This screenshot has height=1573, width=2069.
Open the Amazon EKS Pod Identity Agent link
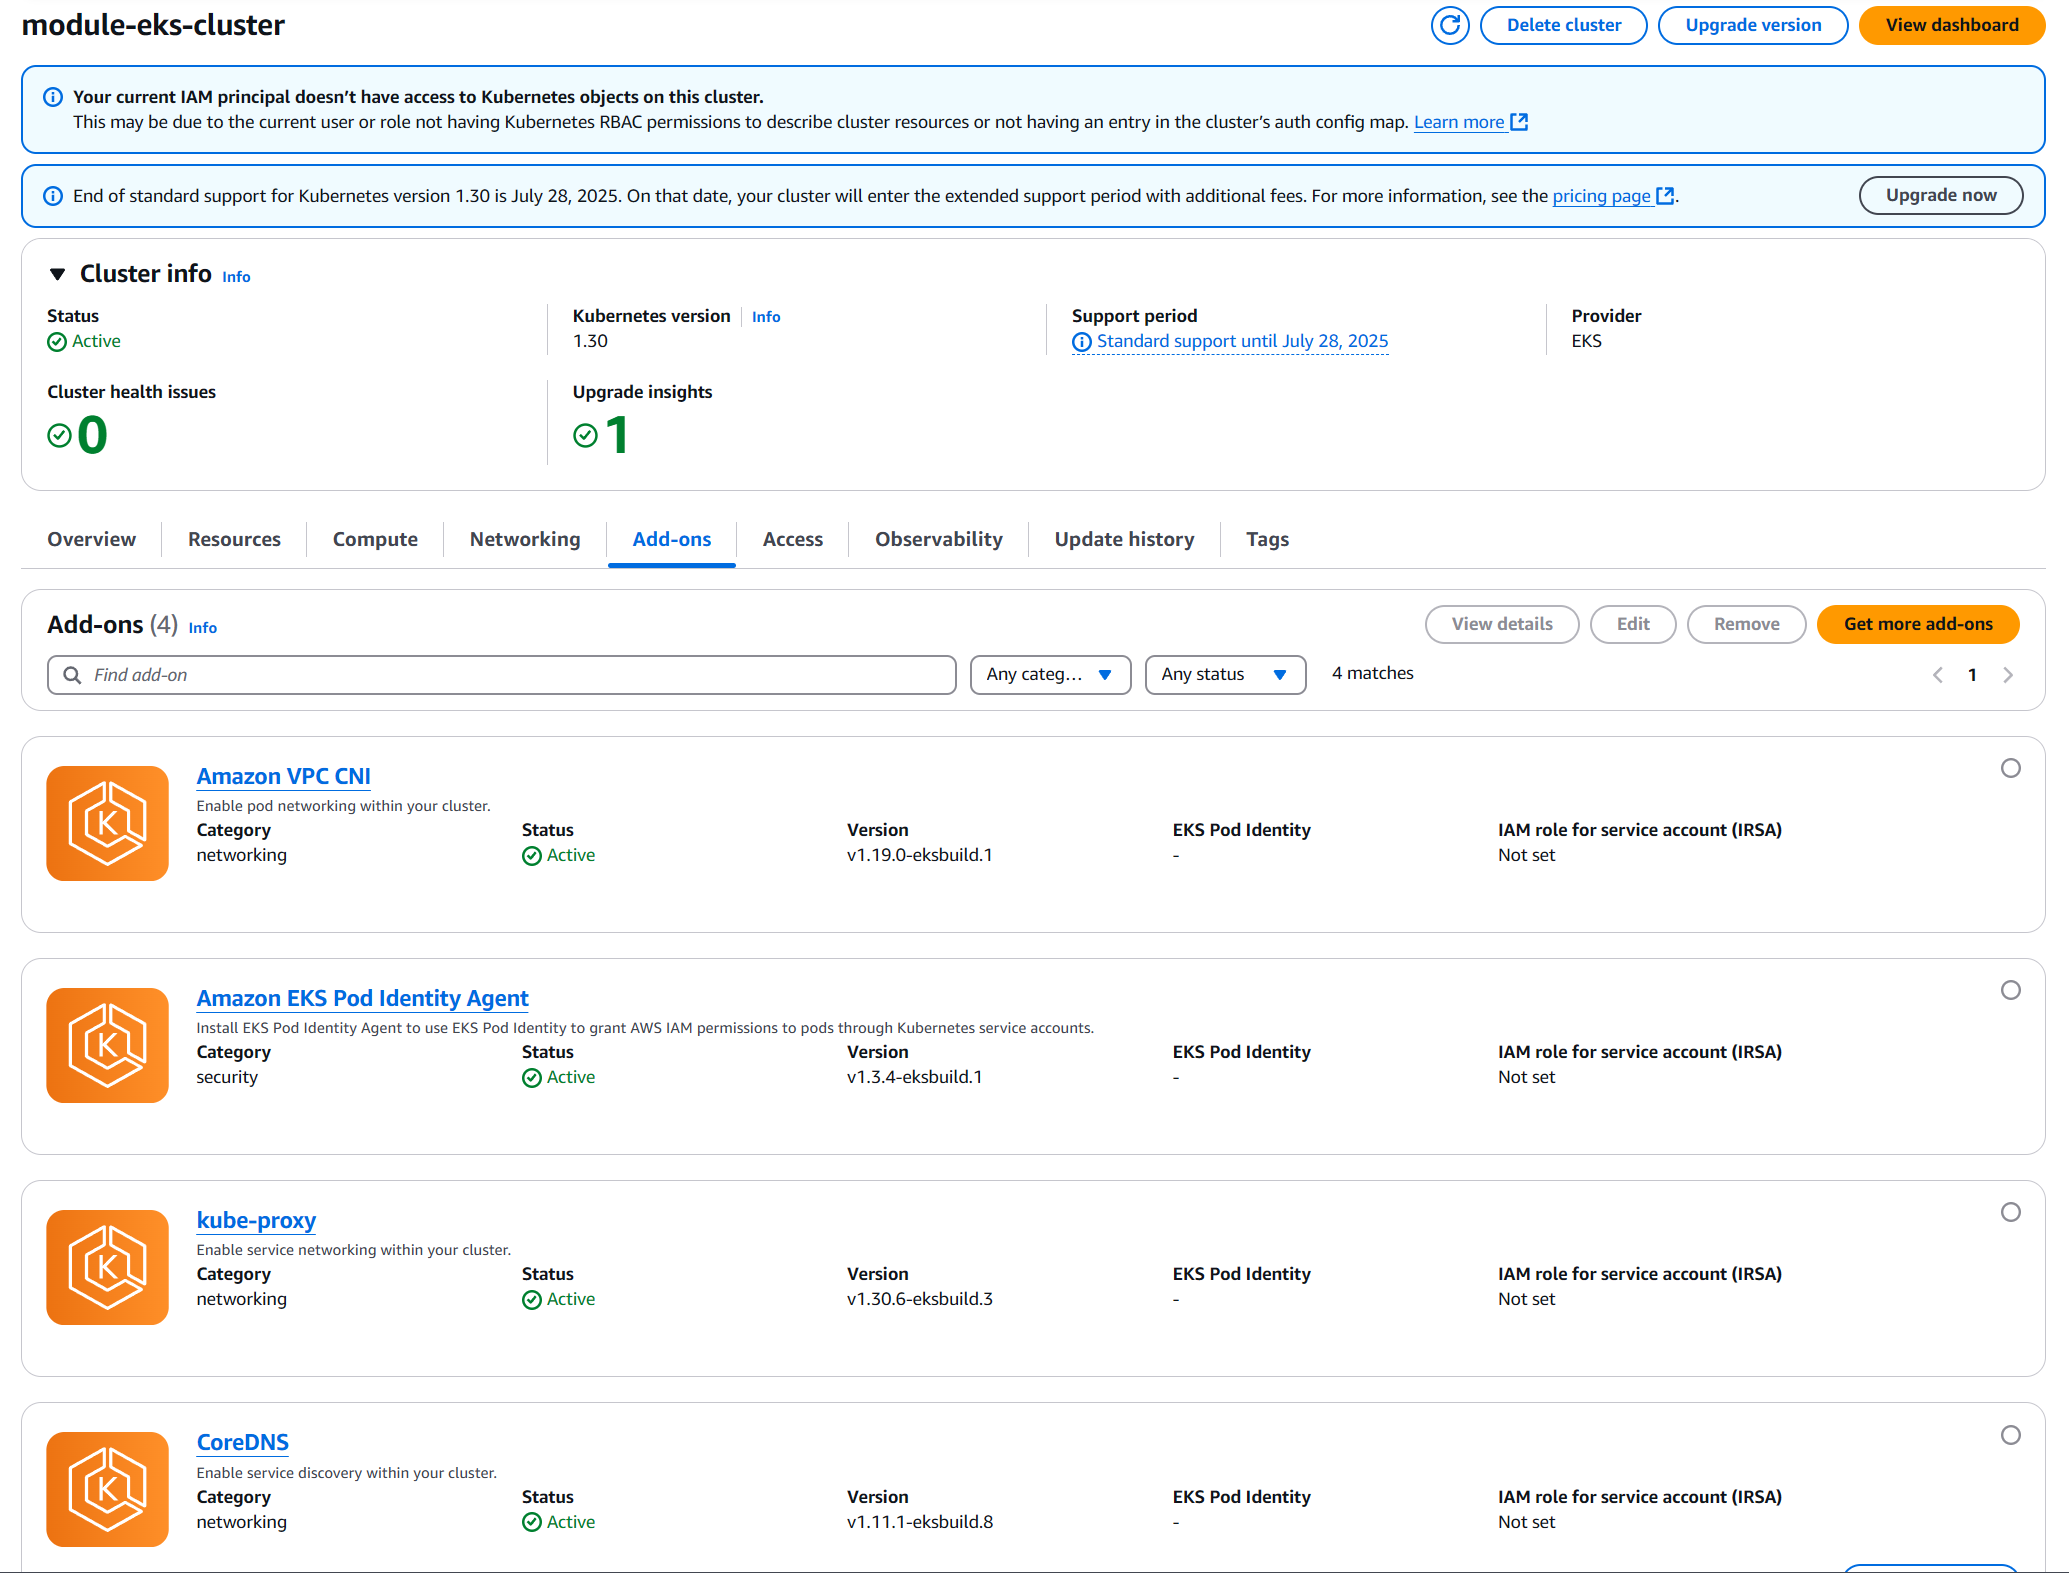[362, 999]
